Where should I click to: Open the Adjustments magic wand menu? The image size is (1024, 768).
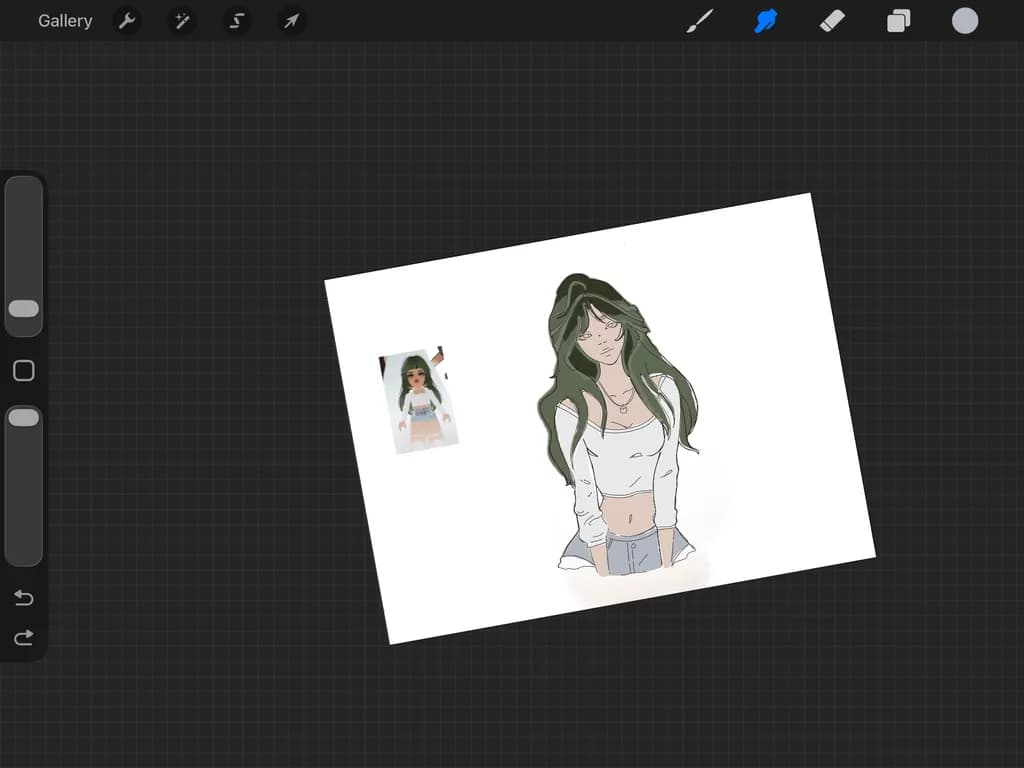(x=182, y=21)
